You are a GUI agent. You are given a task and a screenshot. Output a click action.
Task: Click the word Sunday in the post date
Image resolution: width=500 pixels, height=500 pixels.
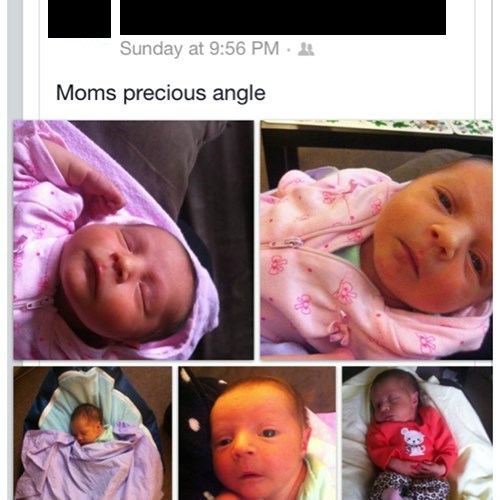(151, 49)
